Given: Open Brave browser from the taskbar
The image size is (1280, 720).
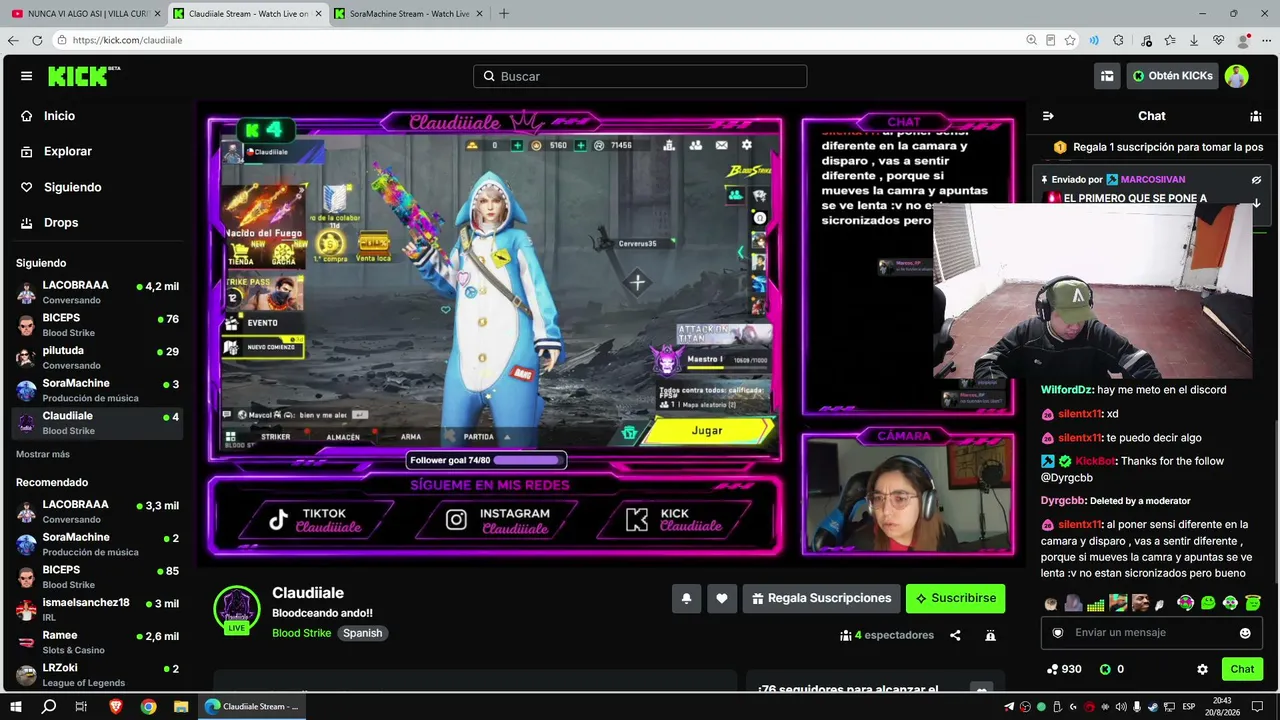Looking at the screenshot, I should point(115,706).
